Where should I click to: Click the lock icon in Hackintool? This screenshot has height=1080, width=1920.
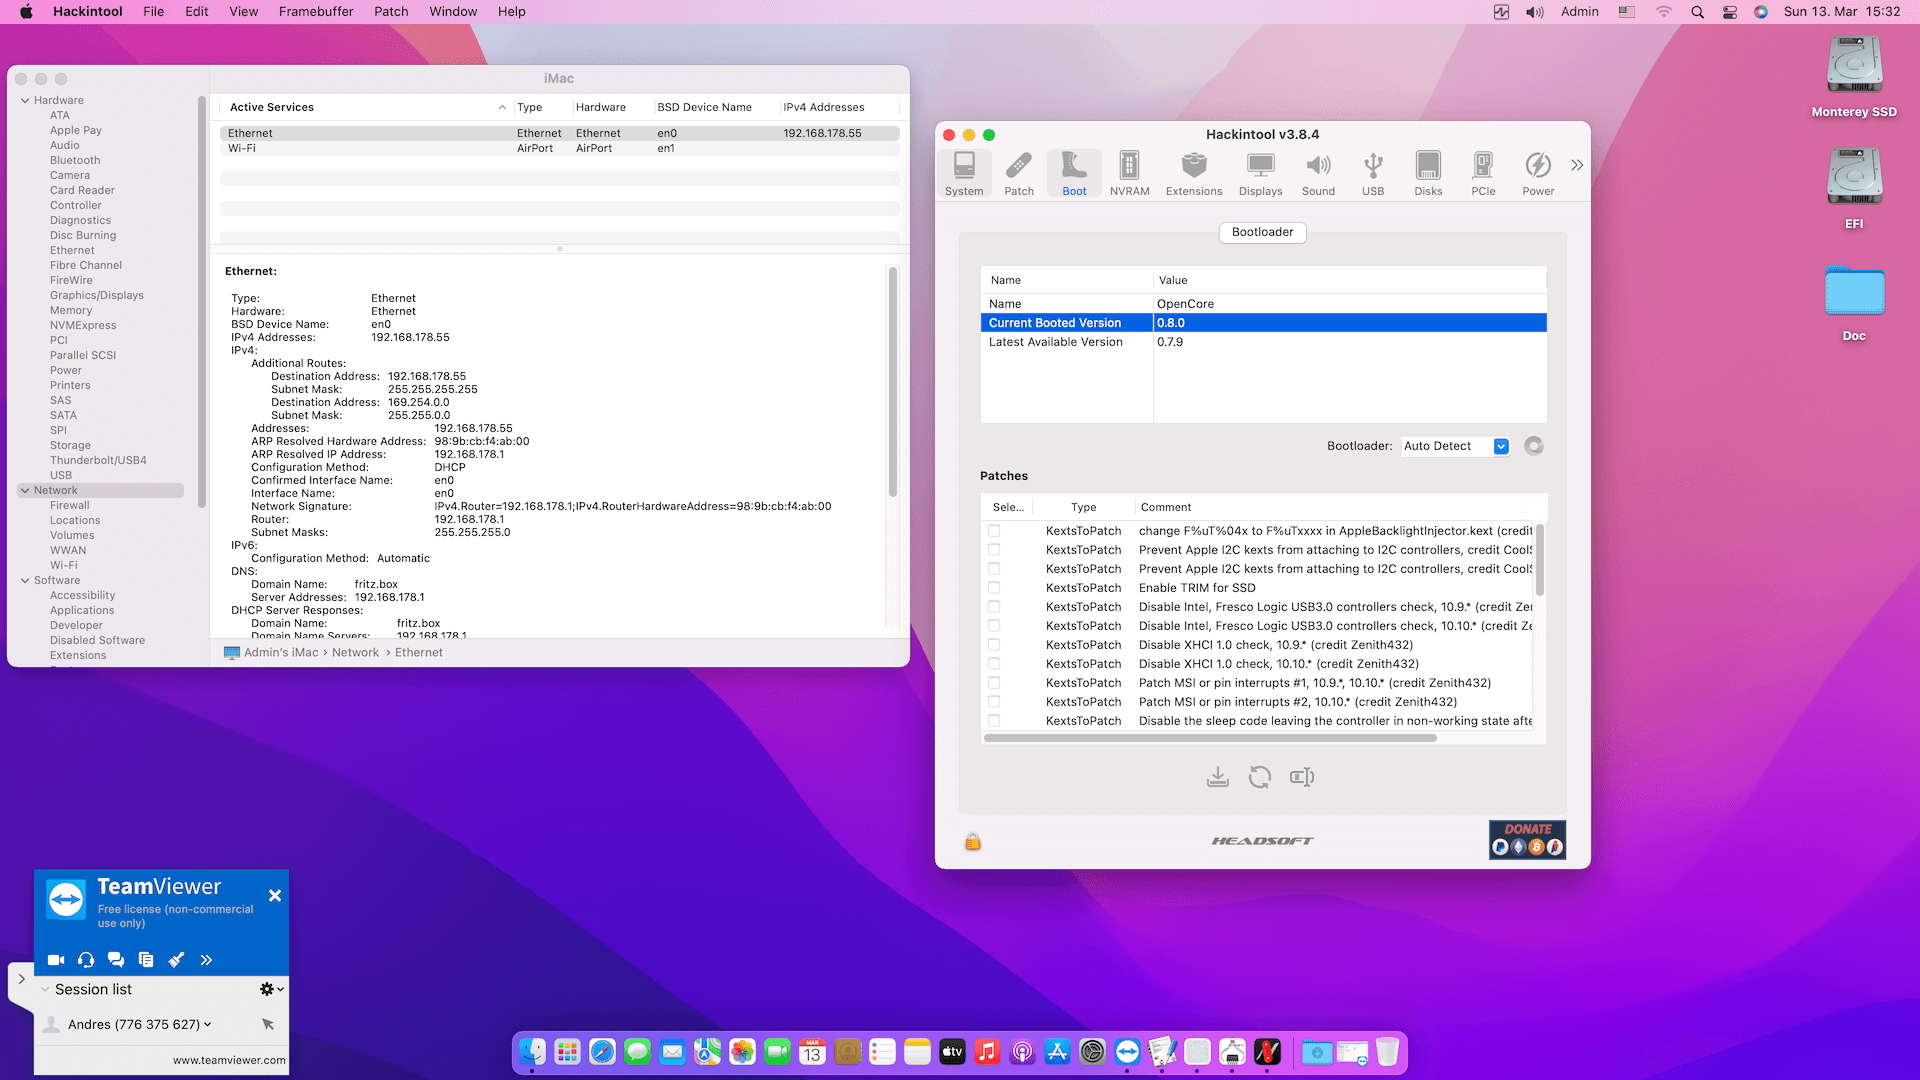pos(972,842)
